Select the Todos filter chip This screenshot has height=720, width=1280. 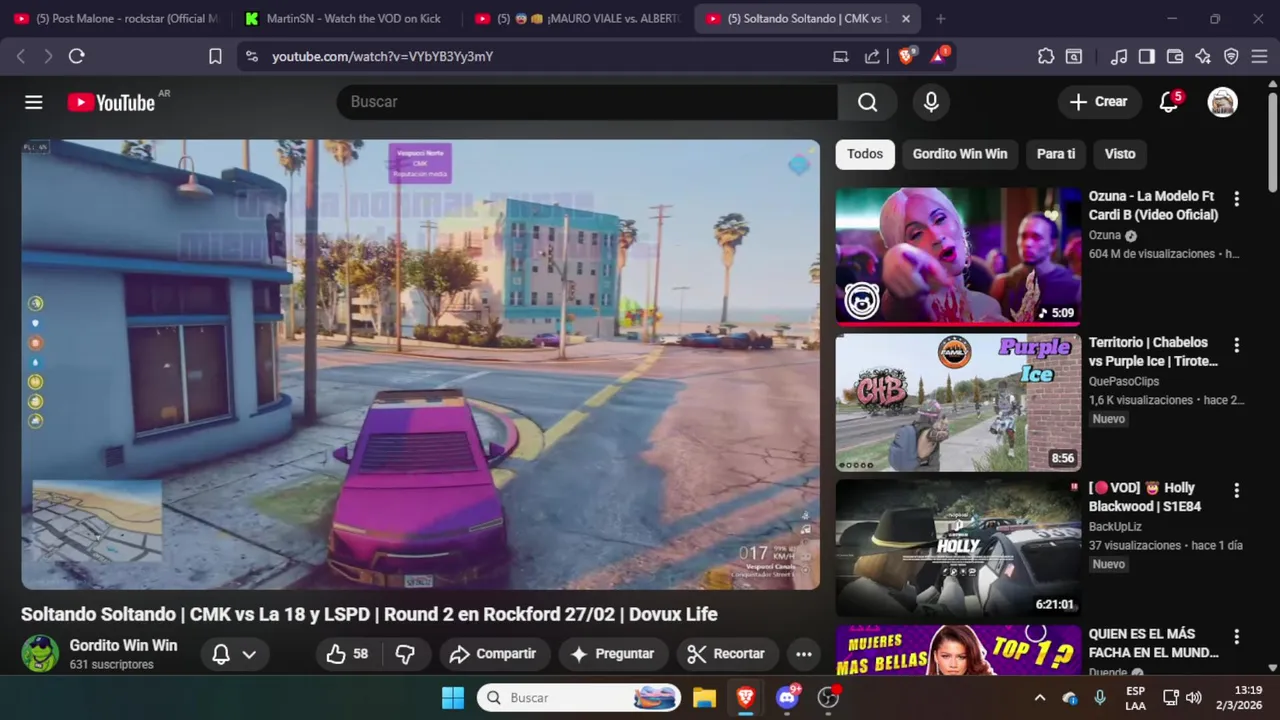pyautogui.click(x=865, y=154)
